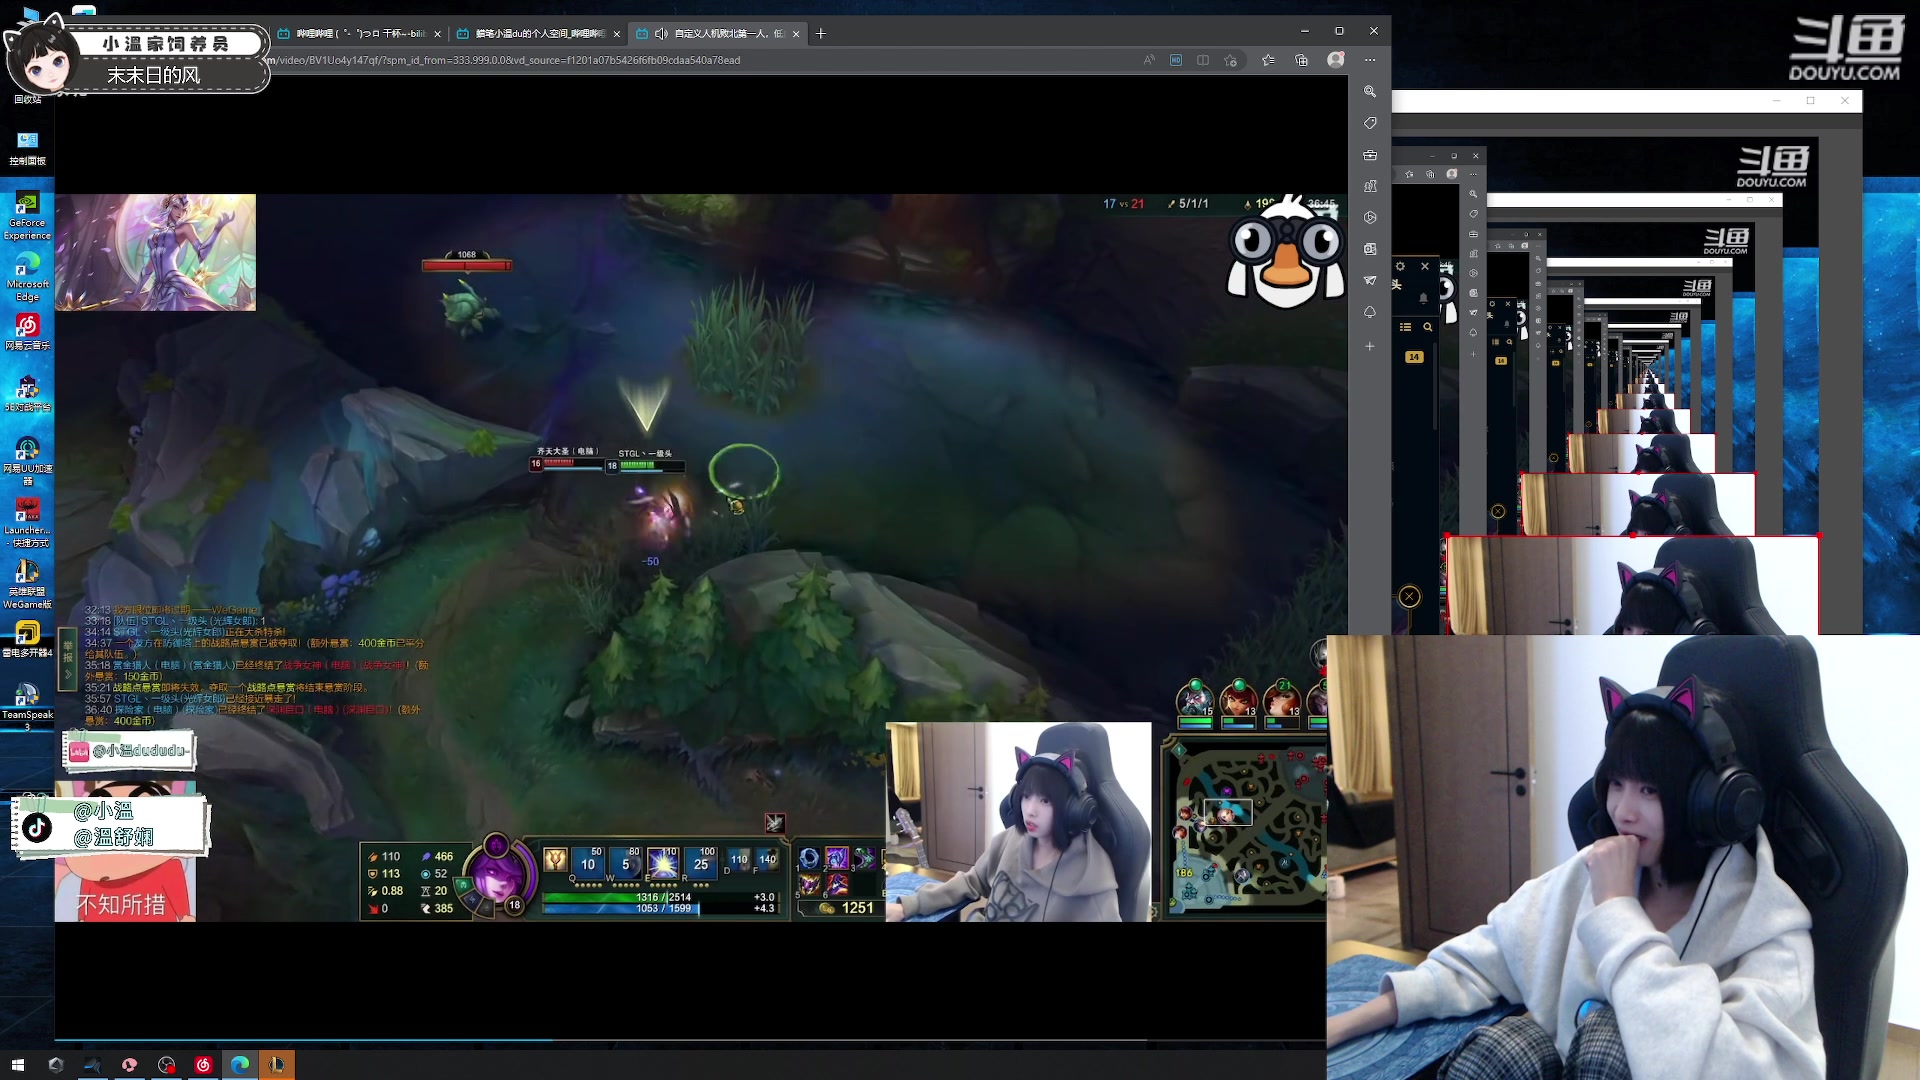Open a new browser tab
Image resolution: width=1920 pixels, height=1080 pixels.
click(x=821, y=33)
